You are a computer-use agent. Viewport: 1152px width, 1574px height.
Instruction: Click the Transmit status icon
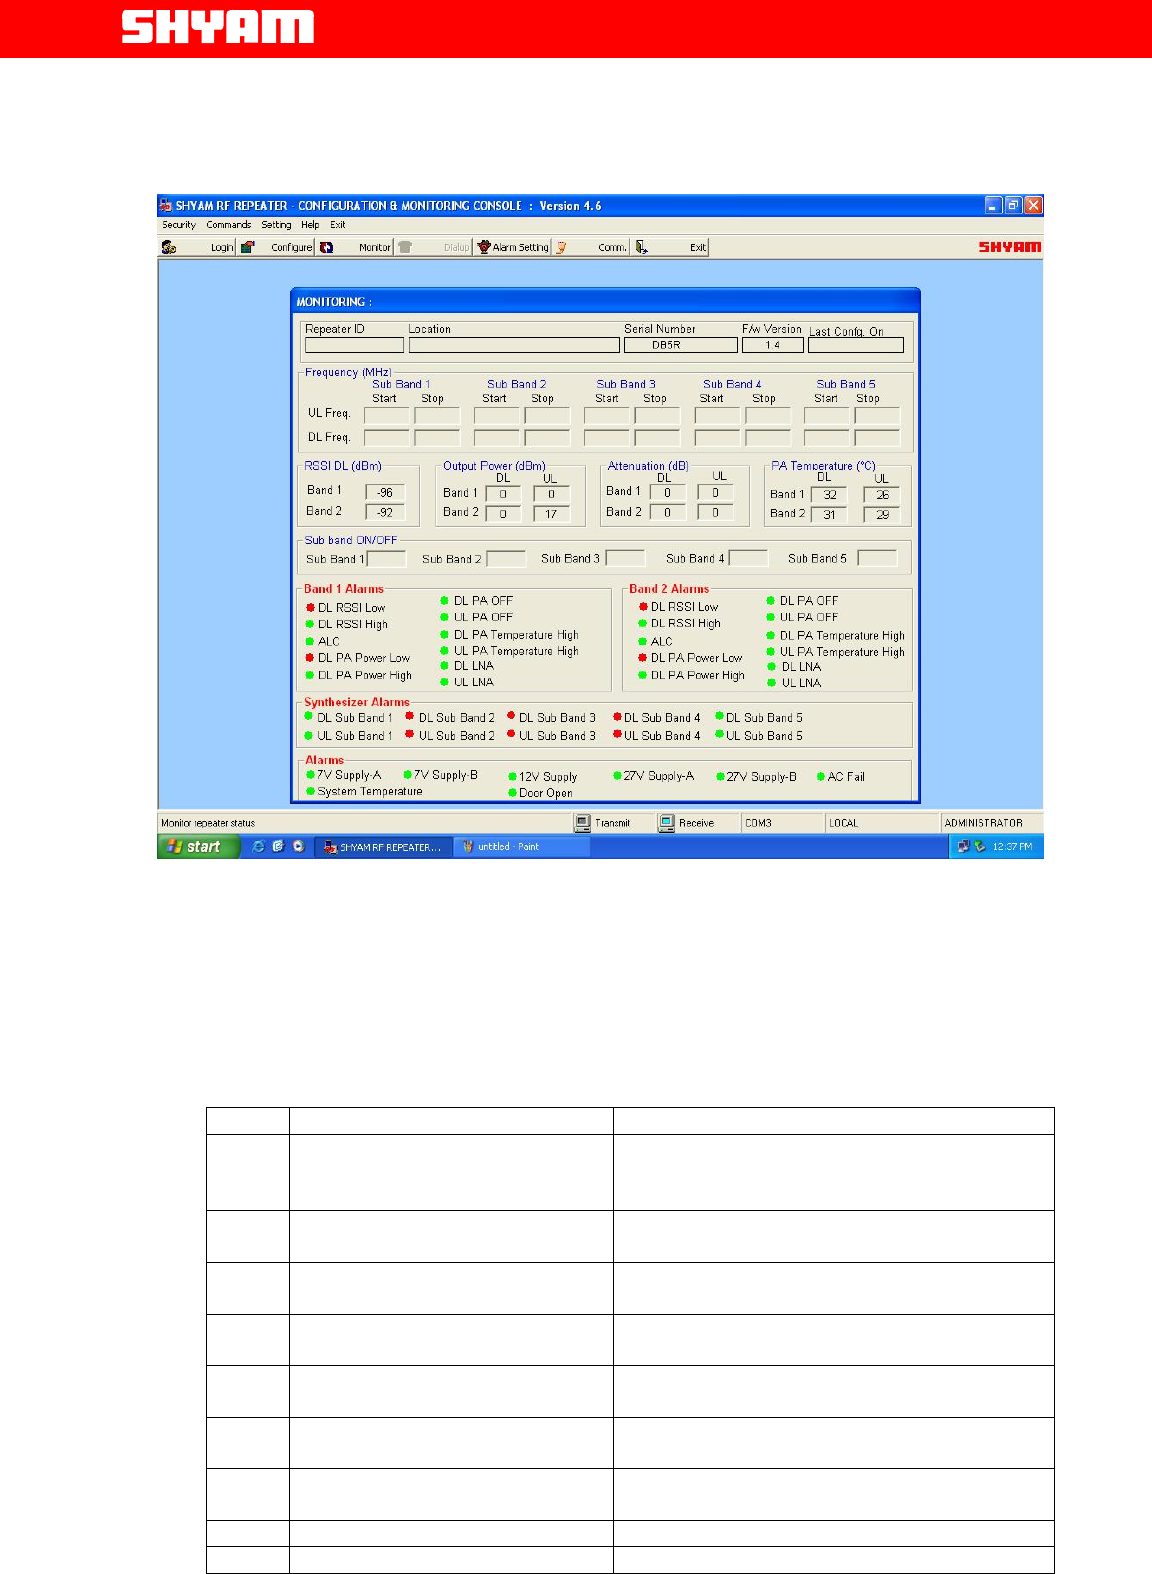pos(583,823)
